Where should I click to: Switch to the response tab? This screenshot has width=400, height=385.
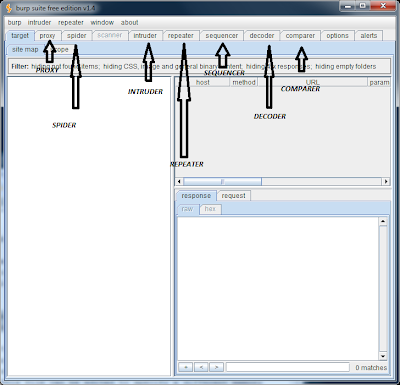(196, 196)
